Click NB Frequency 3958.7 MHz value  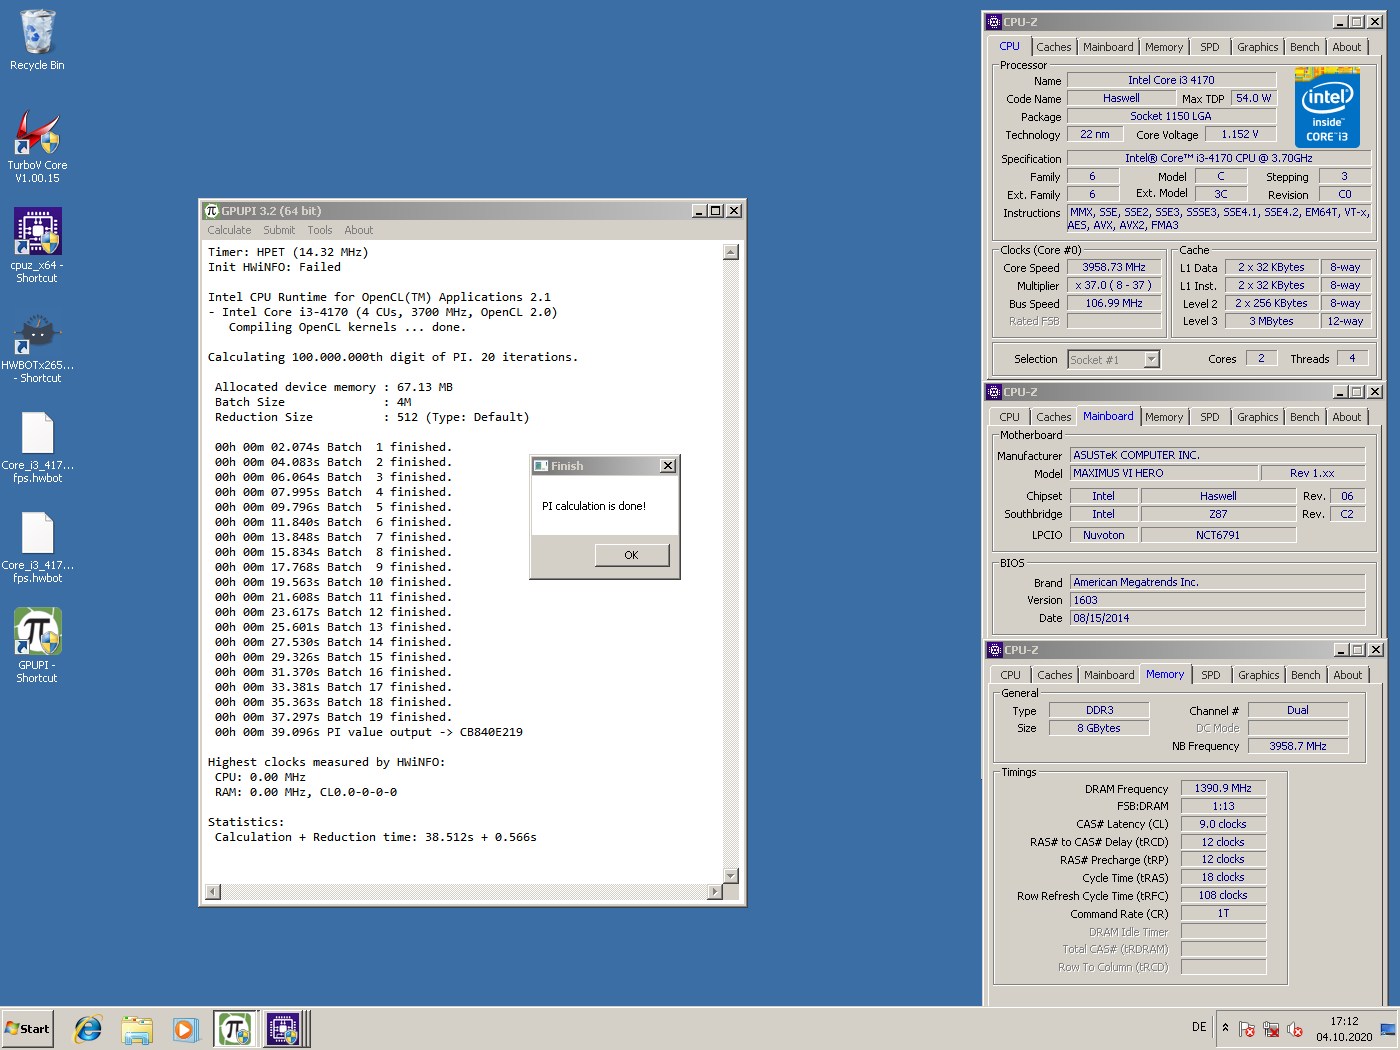click(1298, 746)
